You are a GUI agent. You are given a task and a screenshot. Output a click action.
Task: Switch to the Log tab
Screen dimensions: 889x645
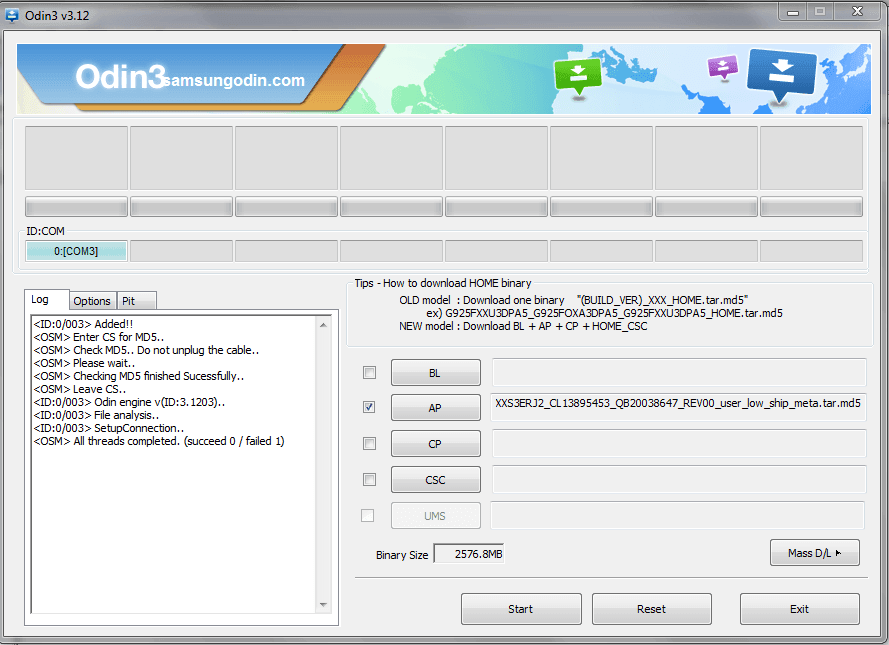click(x=46, y=299)
